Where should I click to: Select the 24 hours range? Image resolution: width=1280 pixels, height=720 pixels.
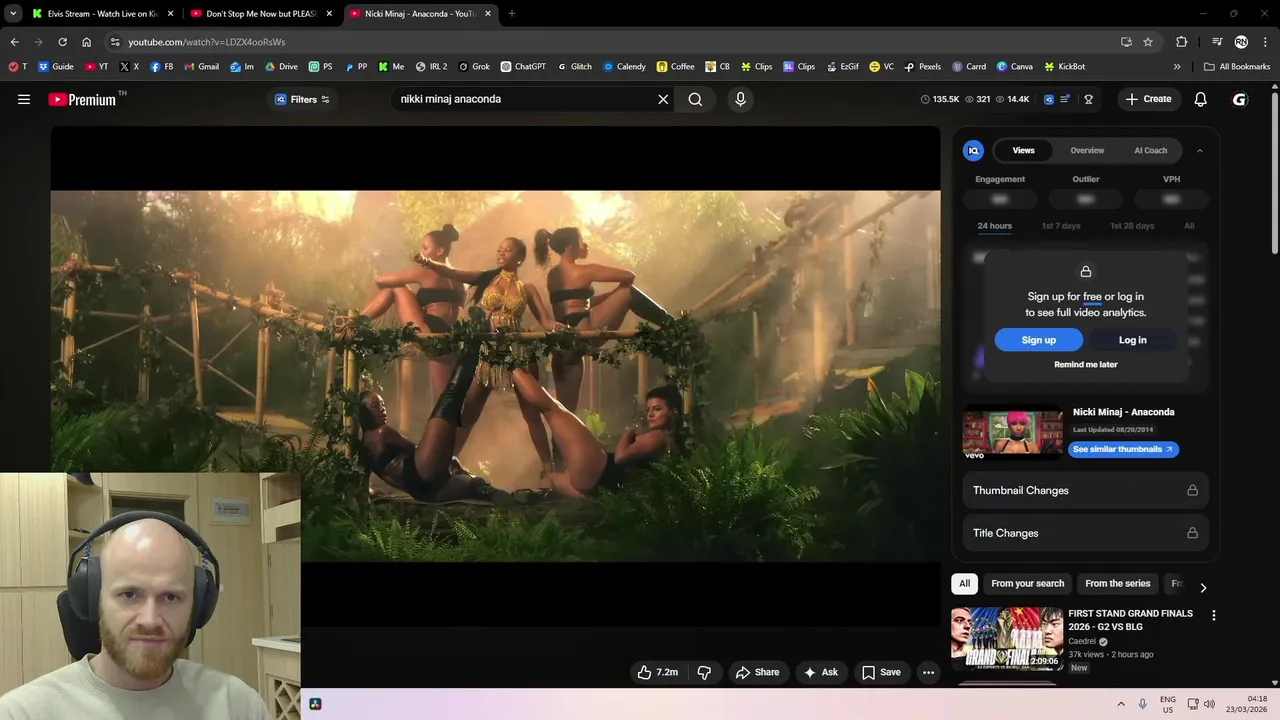pos(994,226)
